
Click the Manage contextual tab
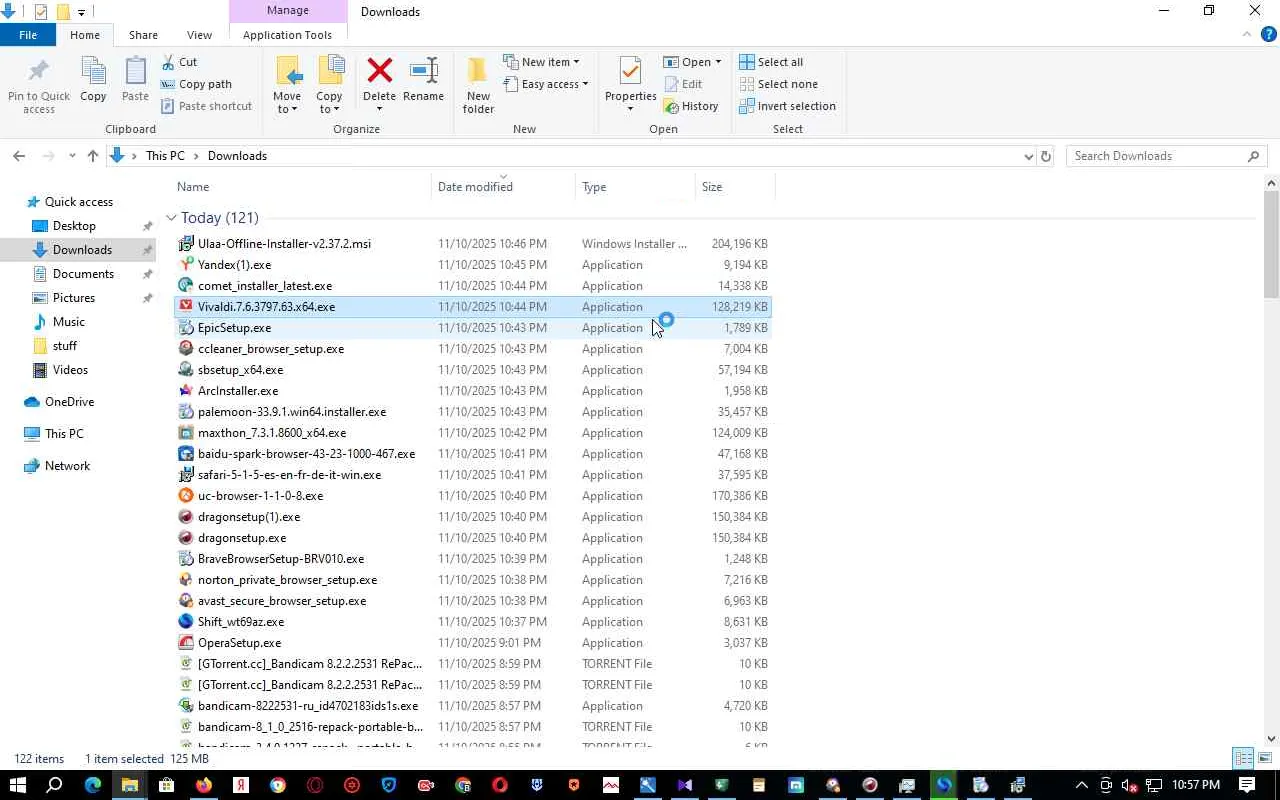pos(287,11)
